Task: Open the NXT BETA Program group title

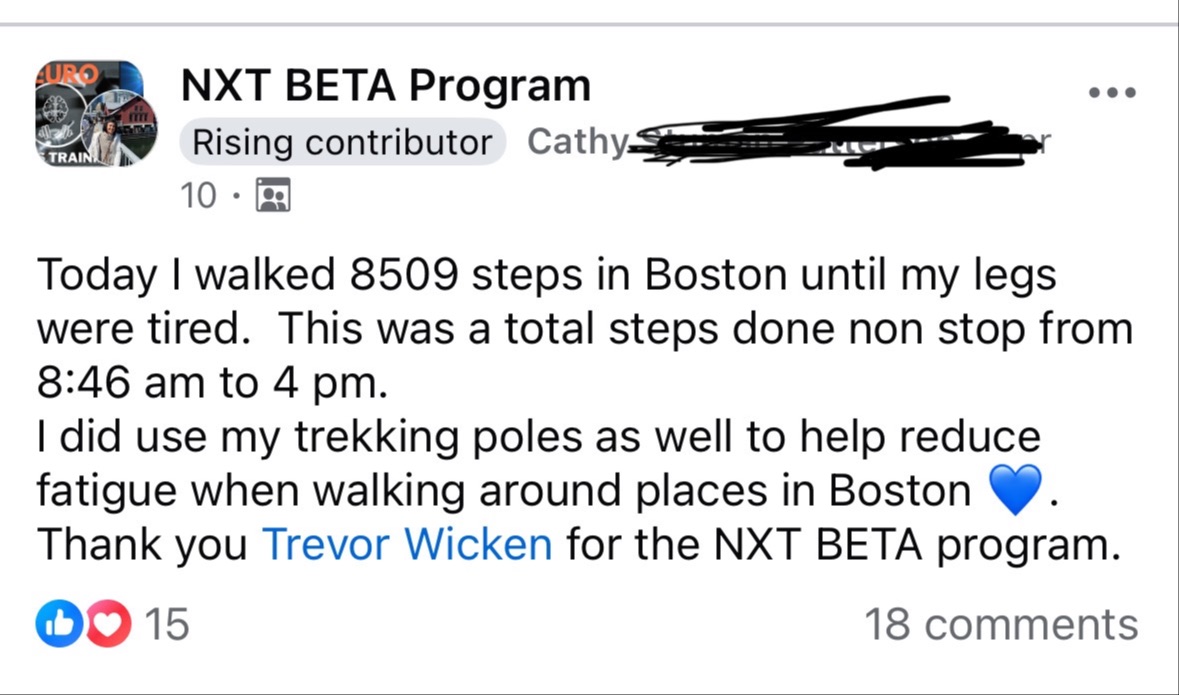Action: (x=385, y=86)
